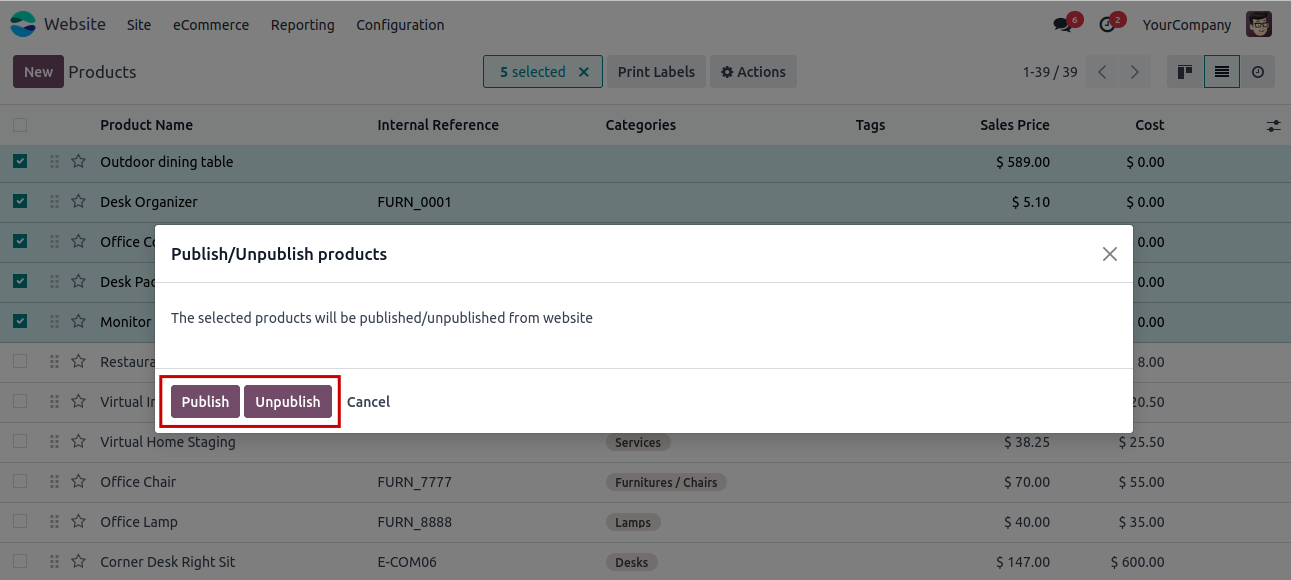This screenshot has height=580, width=1291.
Task: Toggle the select-all header checkbox
Action: tap(20, 125)
